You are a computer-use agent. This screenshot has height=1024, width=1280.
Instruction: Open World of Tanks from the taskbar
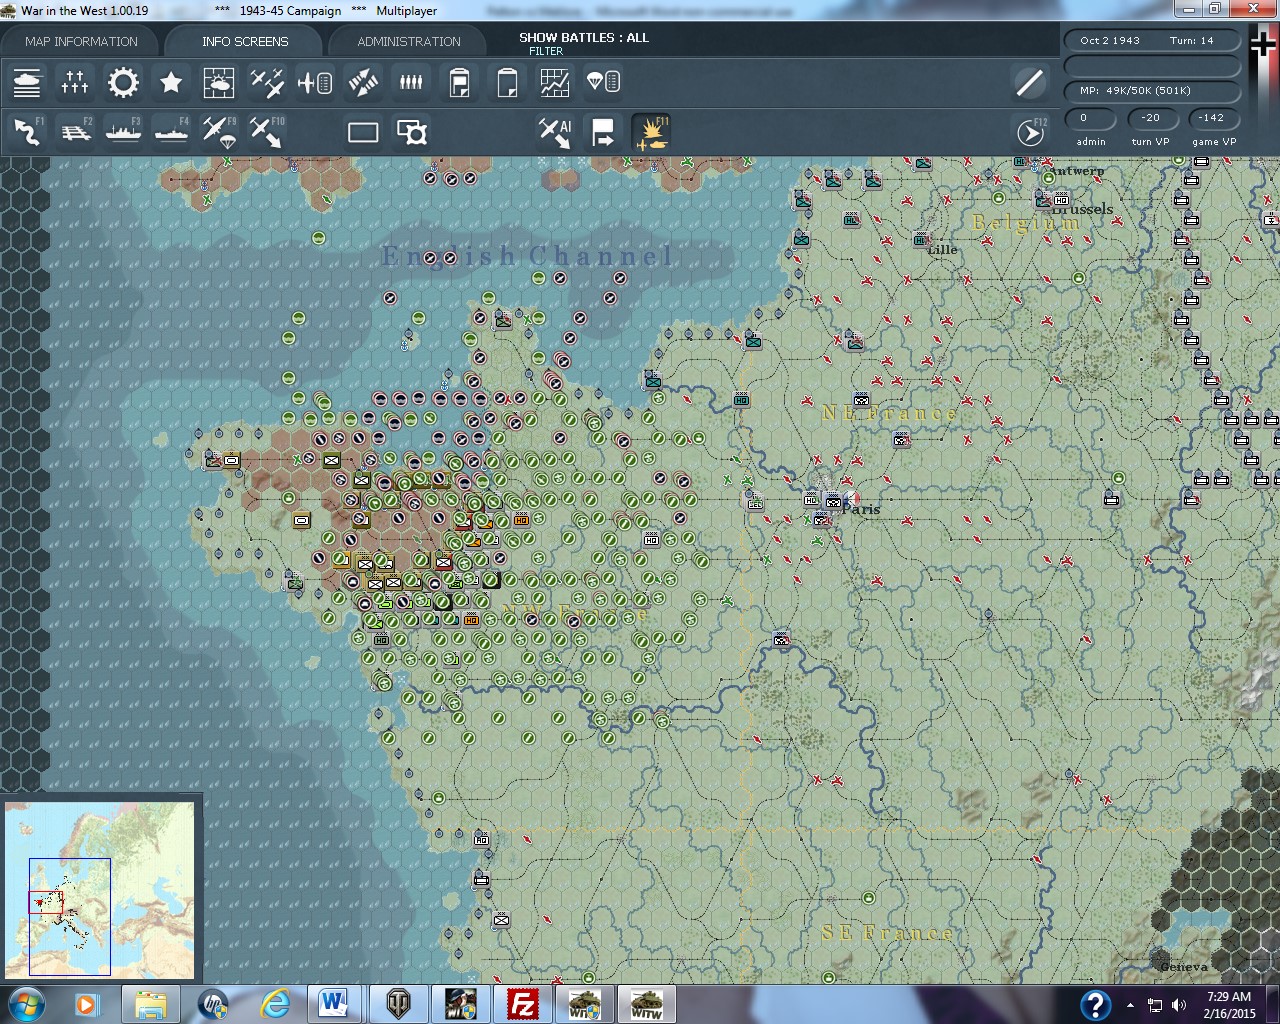[399, 1004]
